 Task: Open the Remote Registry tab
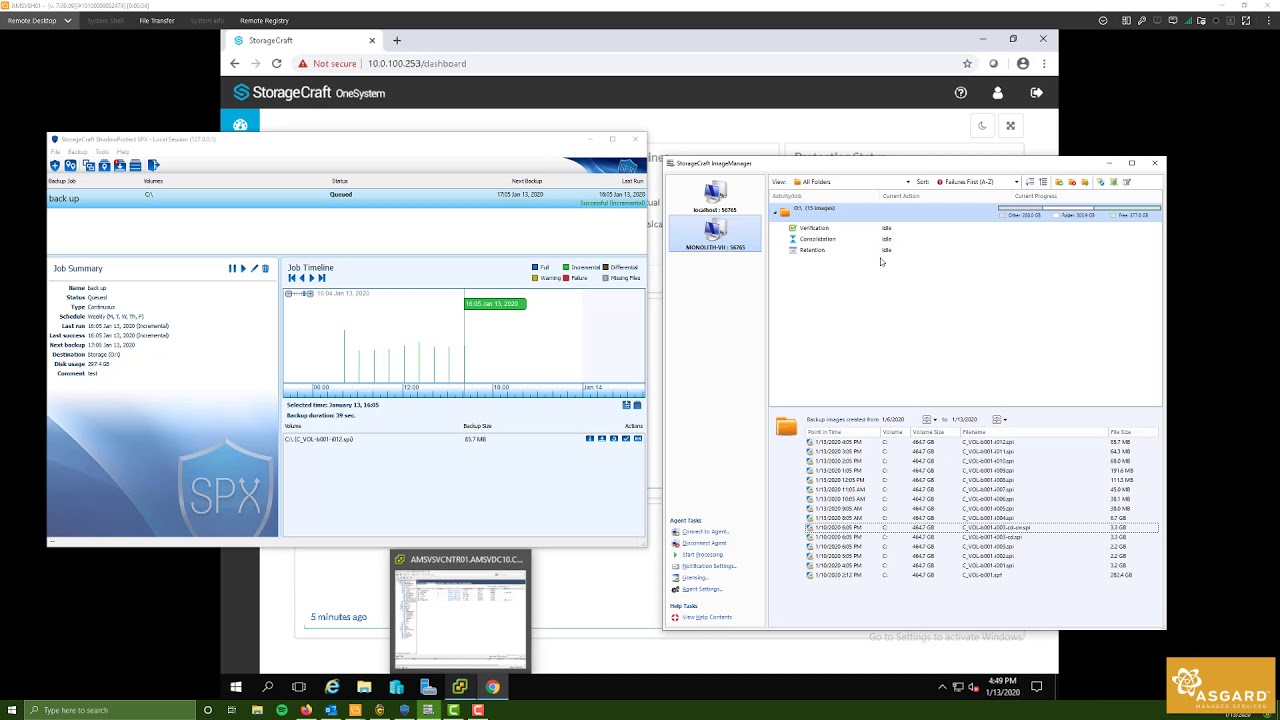(x=264, y=20)
